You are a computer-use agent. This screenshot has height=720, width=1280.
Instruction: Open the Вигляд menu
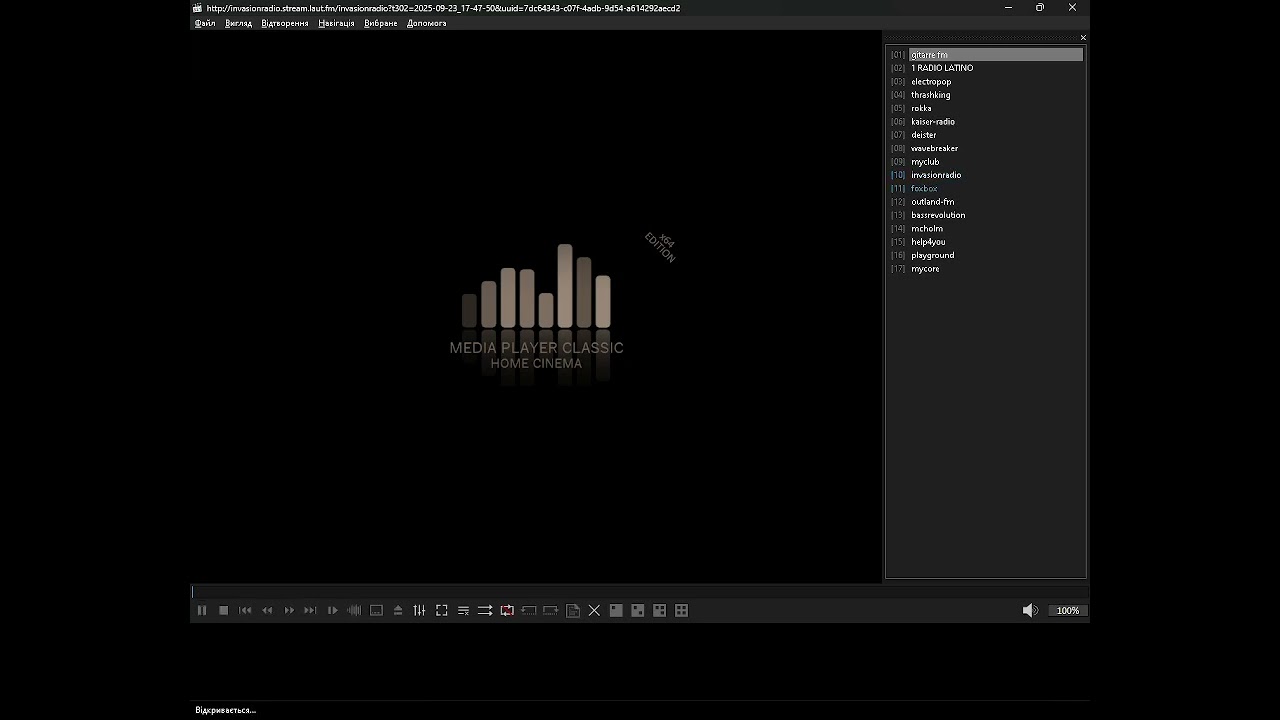point(239,23)
